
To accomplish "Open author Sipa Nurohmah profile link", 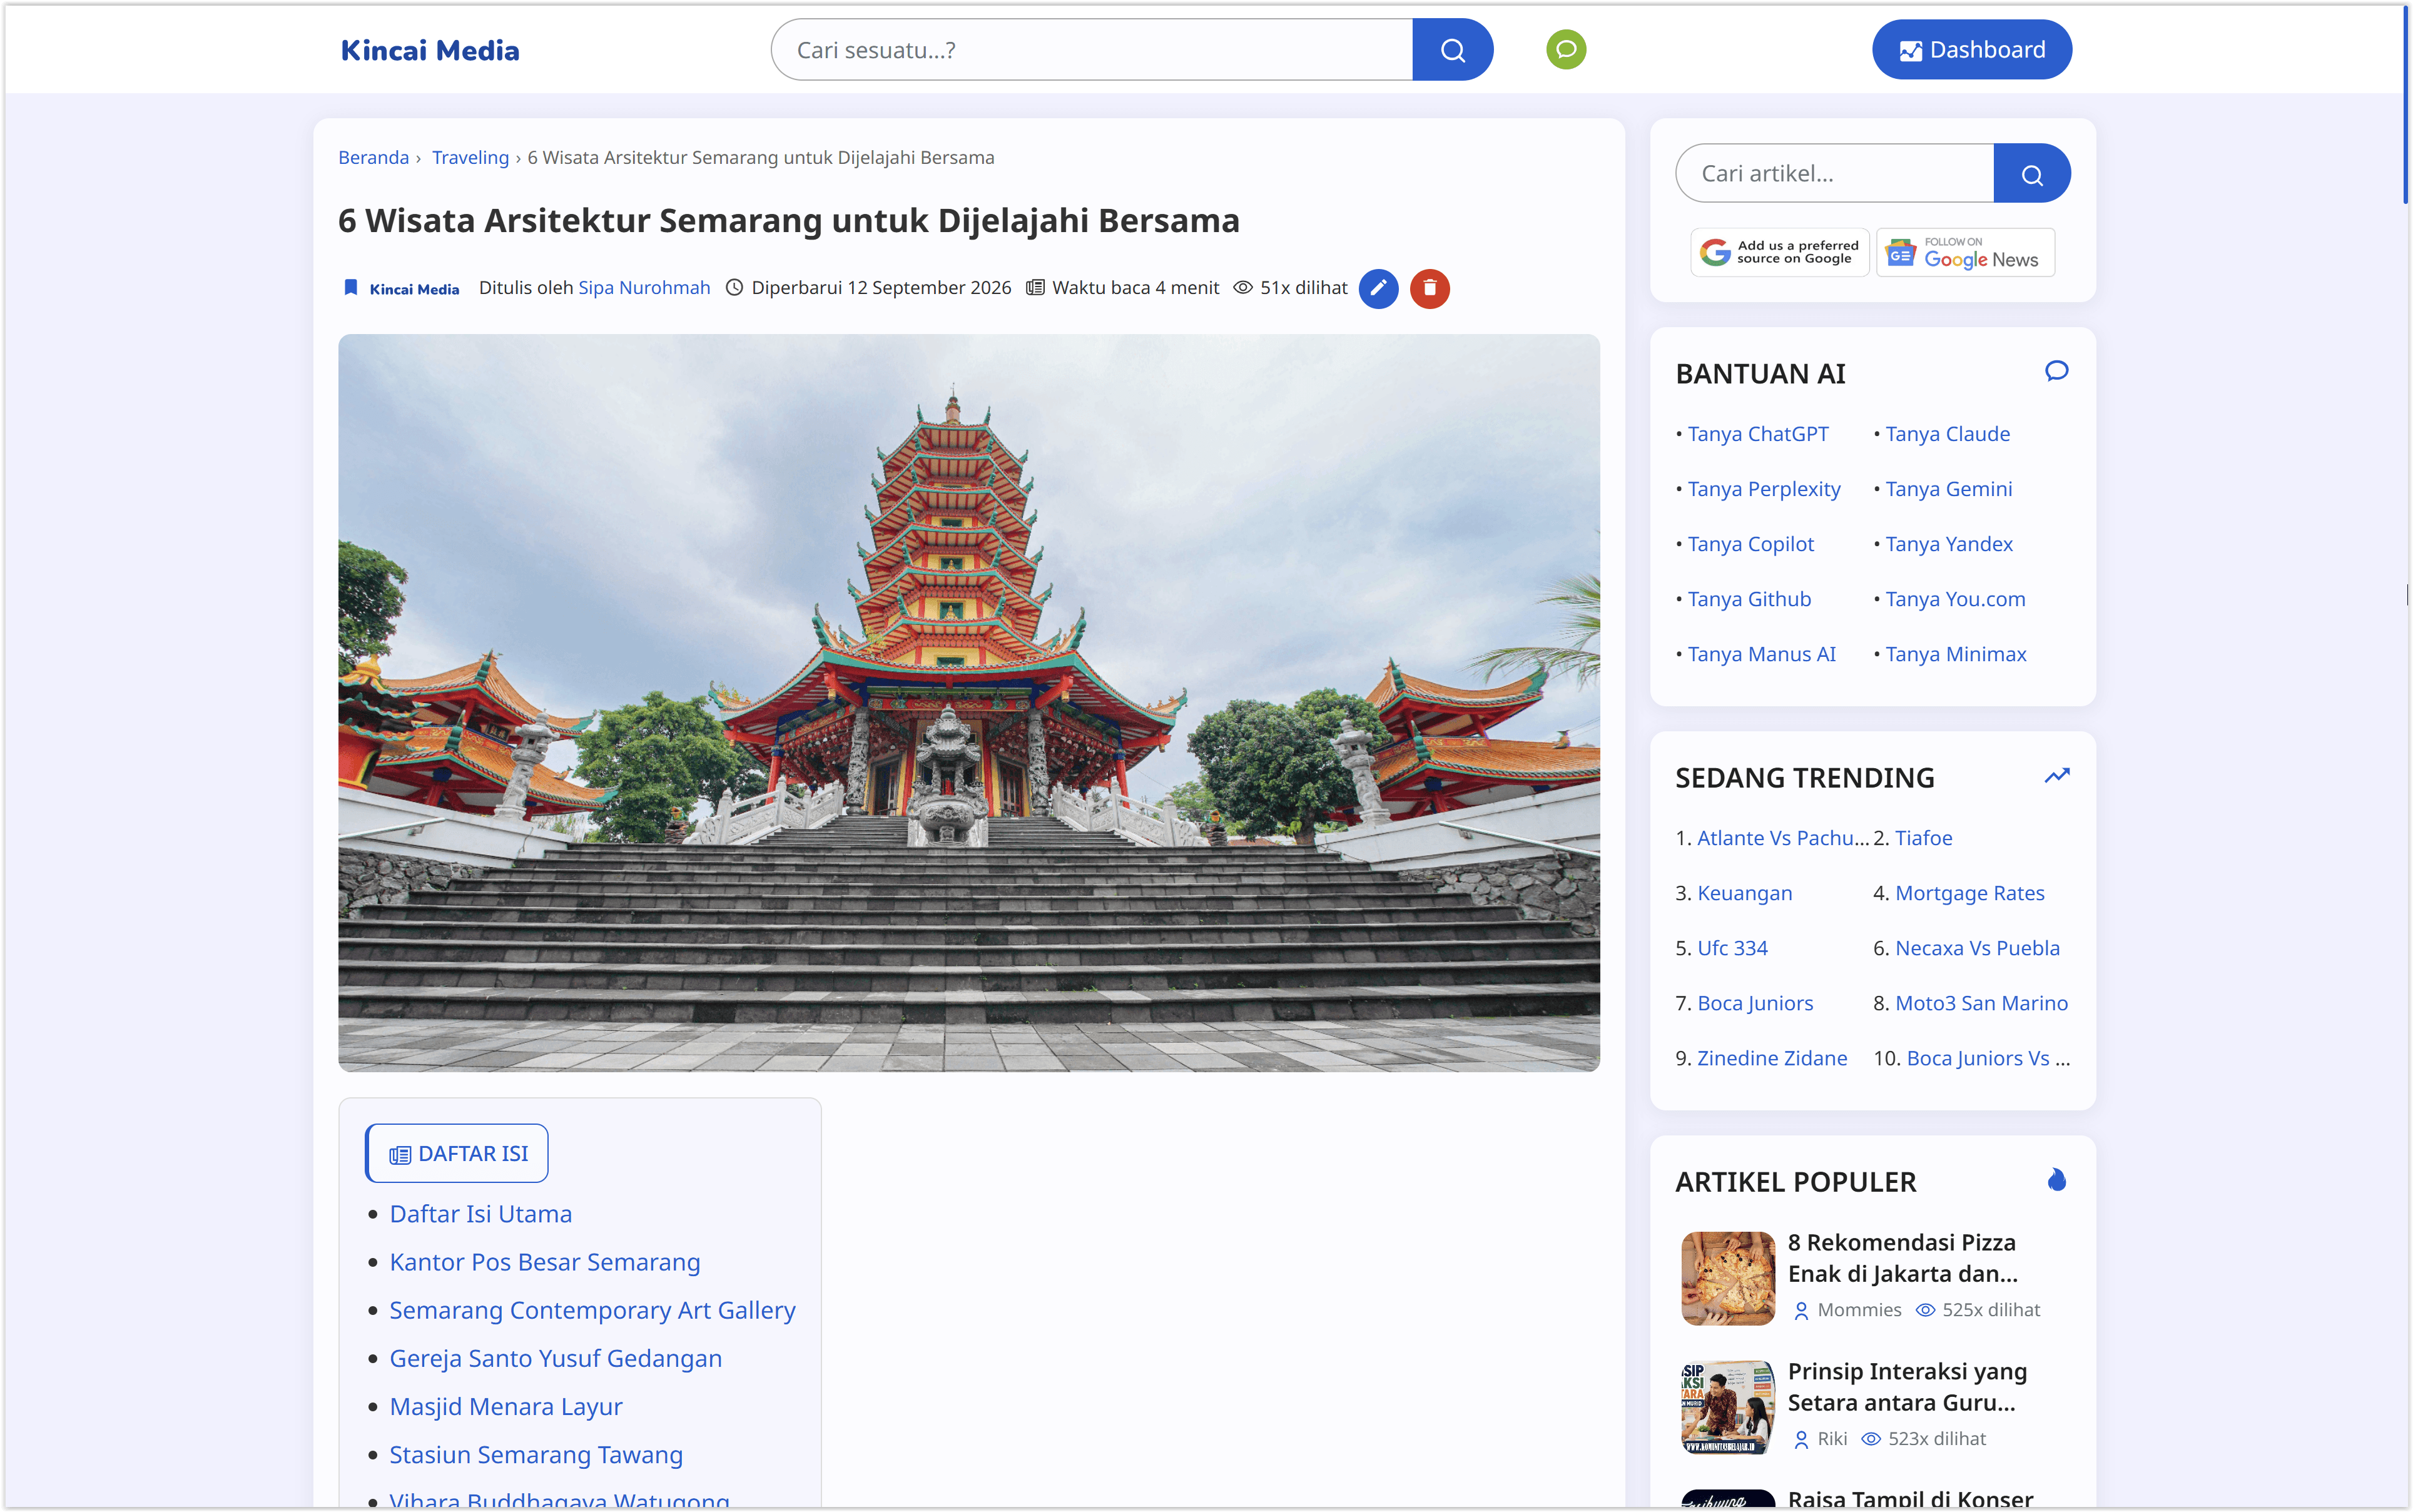I will (x=644, y=288).
